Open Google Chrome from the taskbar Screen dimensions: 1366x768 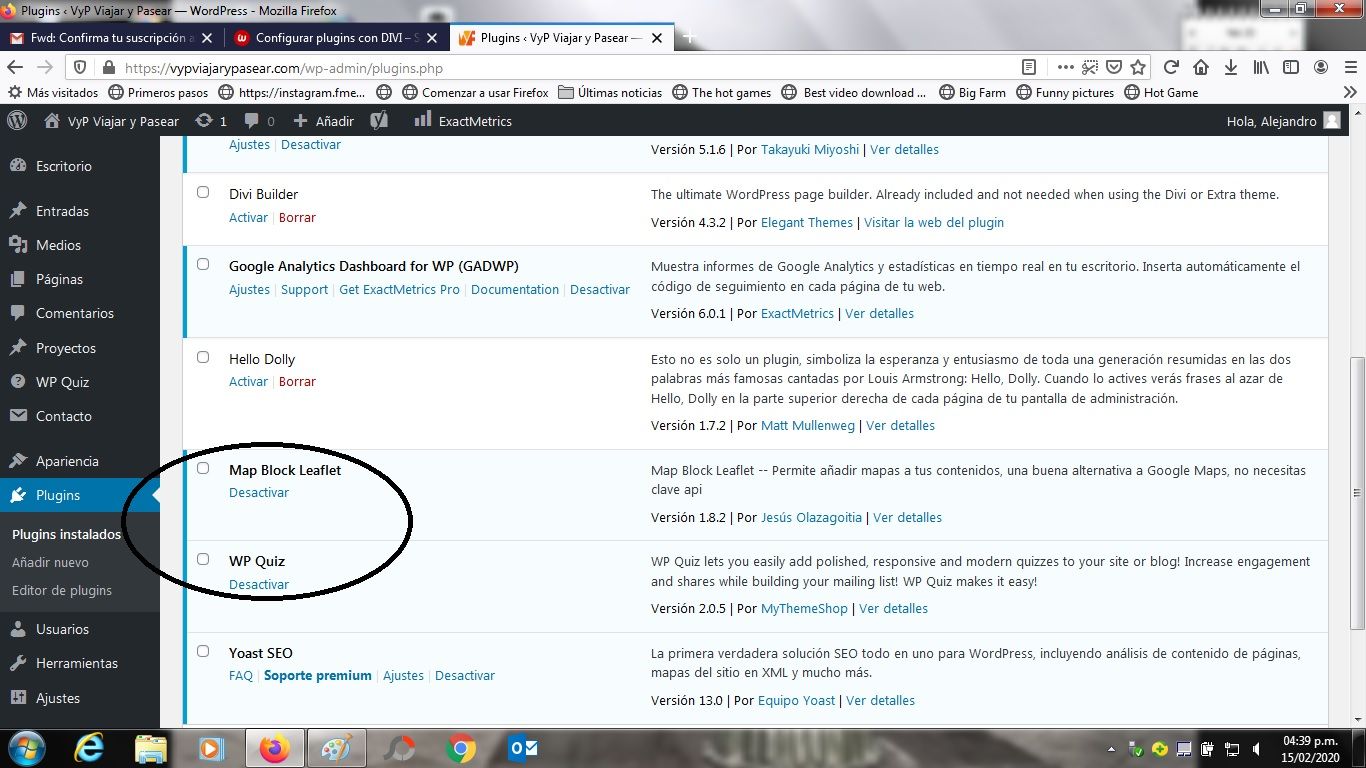click(461, 748)
